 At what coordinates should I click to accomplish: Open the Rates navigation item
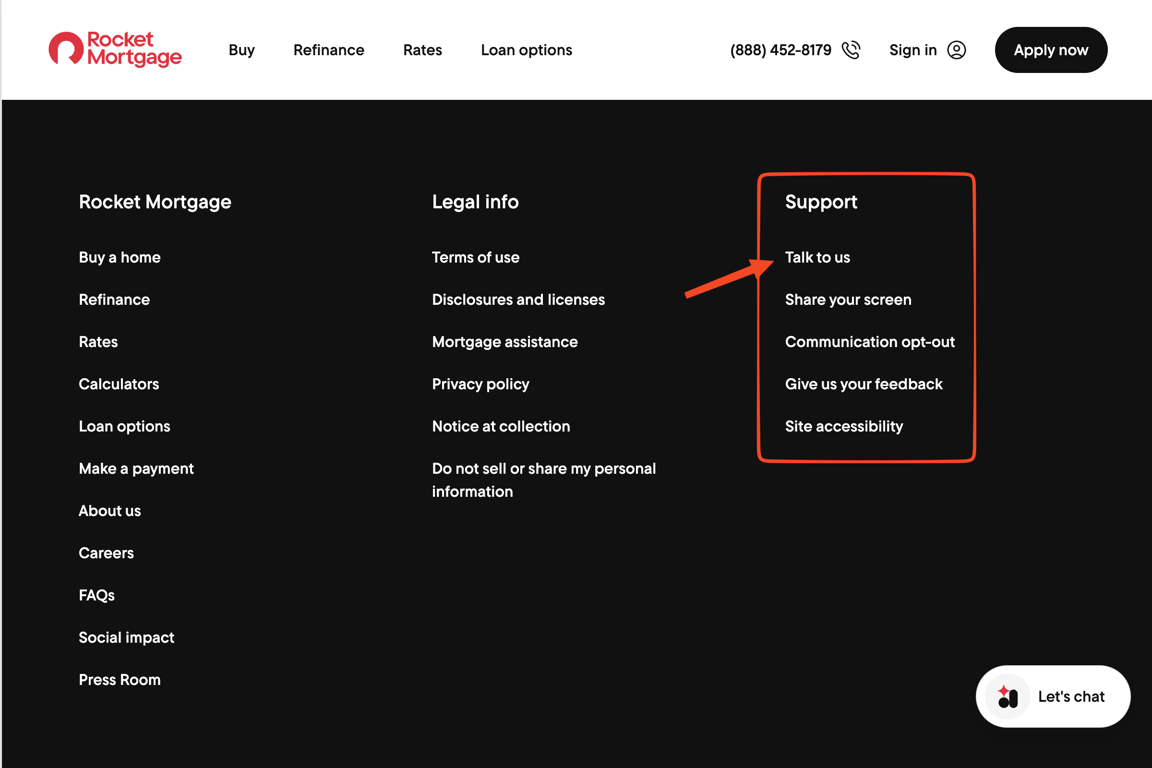click(422, 50)
